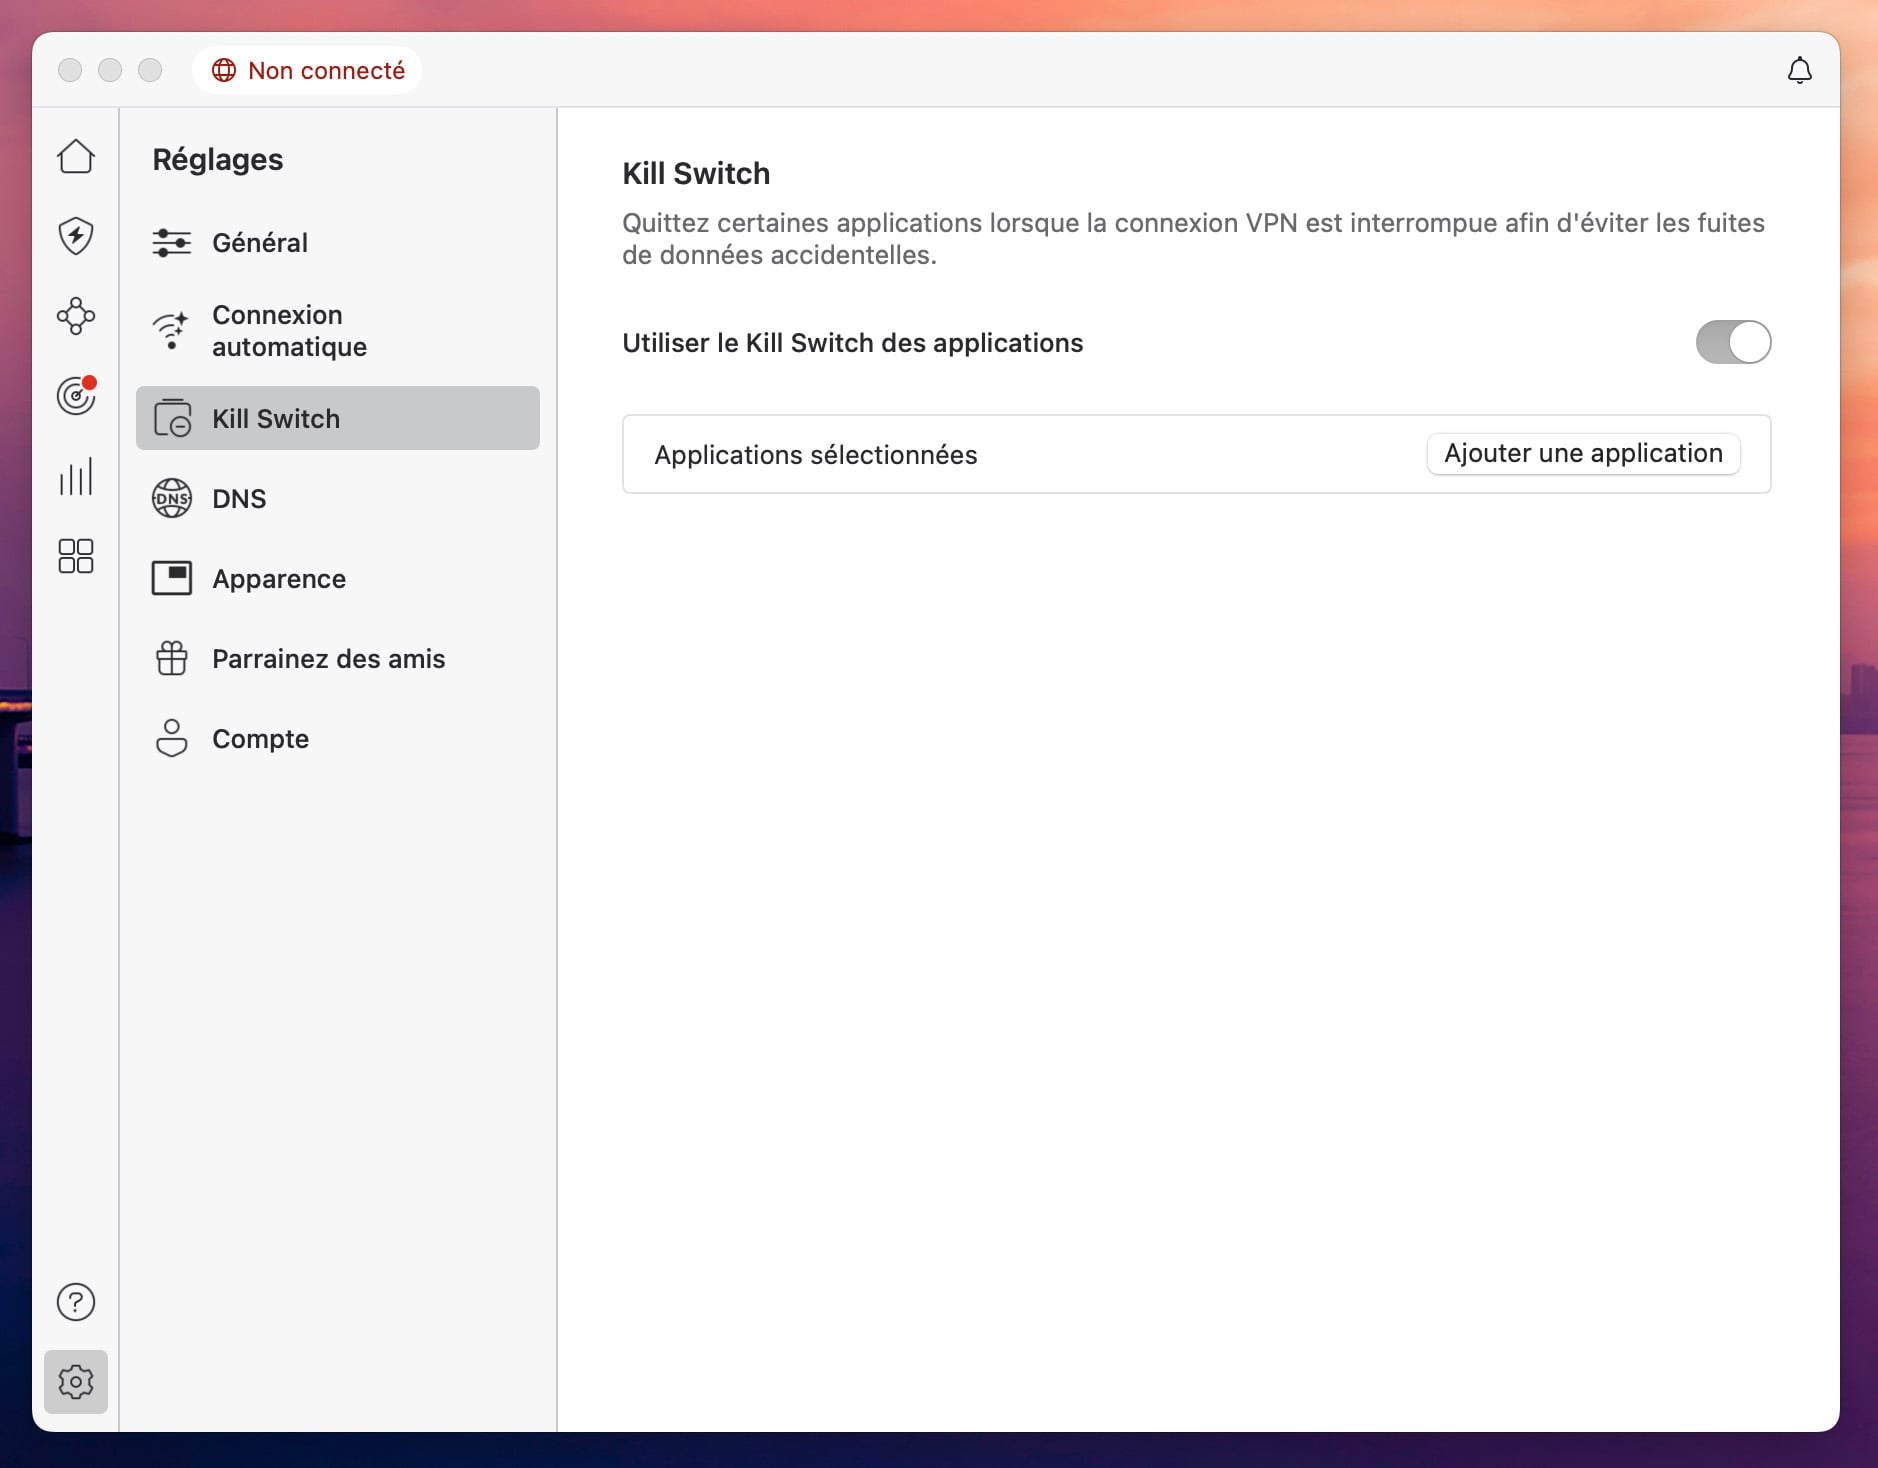Check Dark Web Monitor radar icon with alert
1878x1468 pixels.
pos(76,396)
